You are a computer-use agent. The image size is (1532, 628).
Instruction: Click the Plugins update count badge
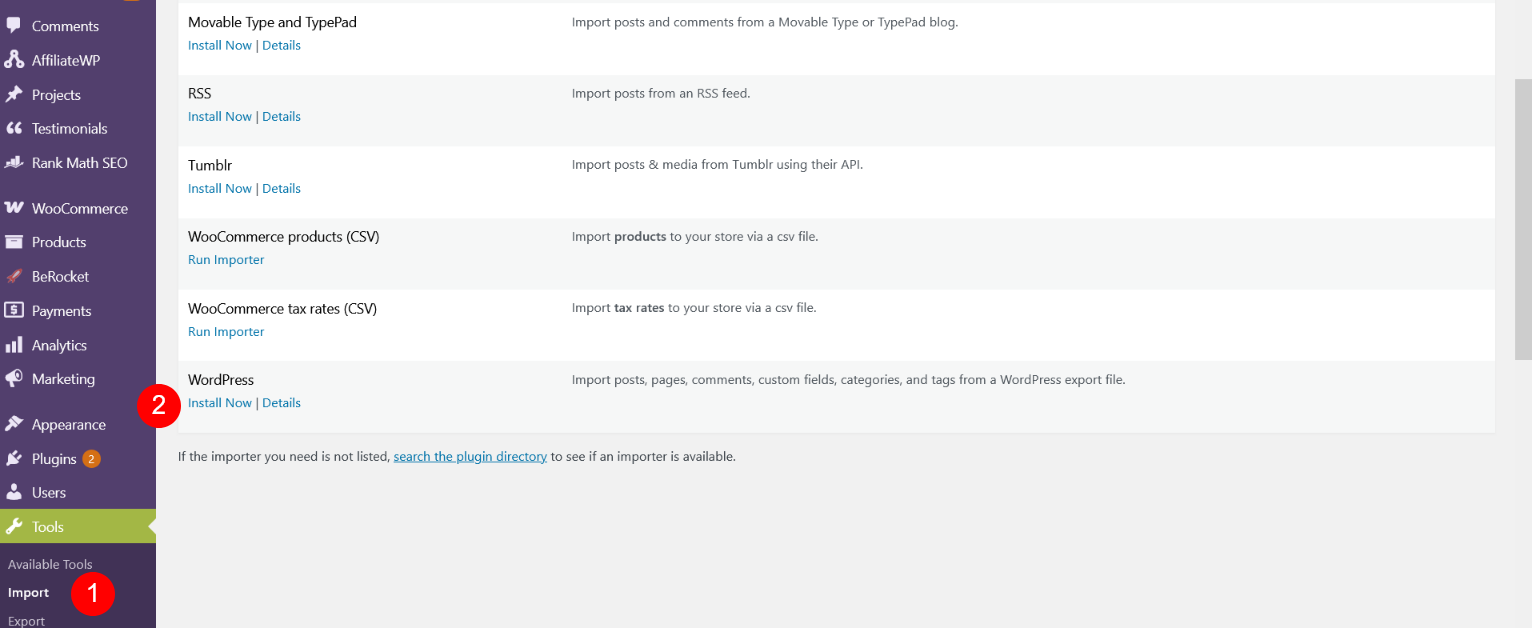click(91, 459)
